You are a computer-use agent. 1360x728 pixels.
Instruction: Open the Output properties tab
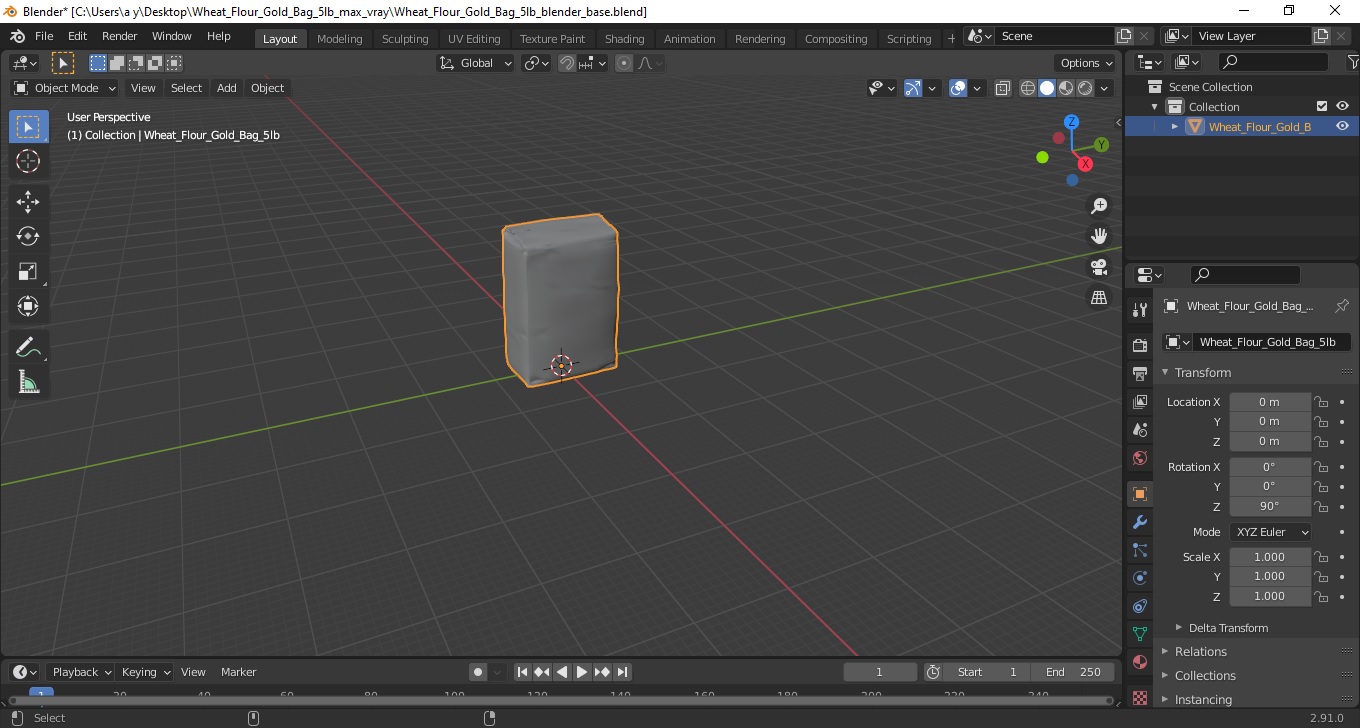(1140, 374)
